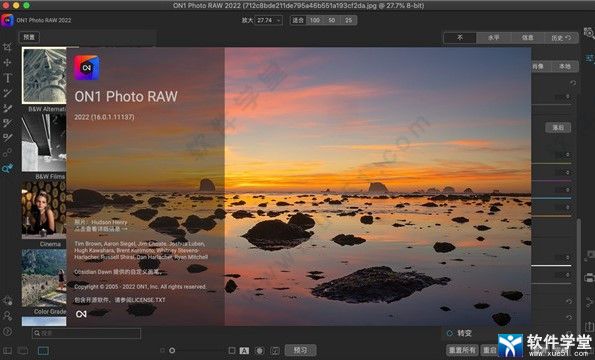
Task: Select the B&W Alternative preset thumbnail
Action: tap(44, 75)
